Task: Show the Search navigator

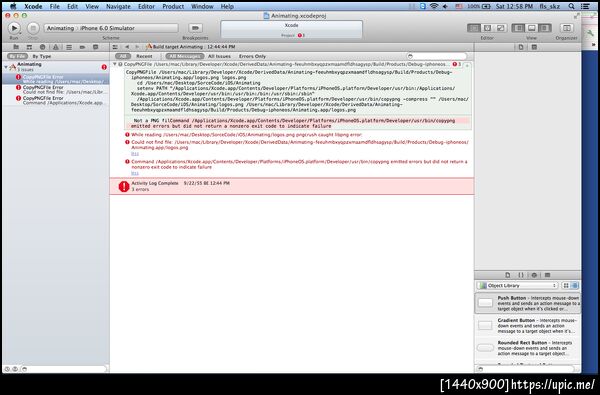Action: 42,47
